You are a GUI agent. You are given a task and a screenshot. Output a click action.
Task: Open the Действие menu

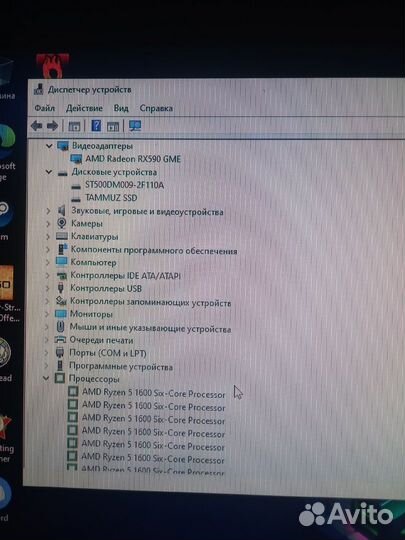point(84,108)
